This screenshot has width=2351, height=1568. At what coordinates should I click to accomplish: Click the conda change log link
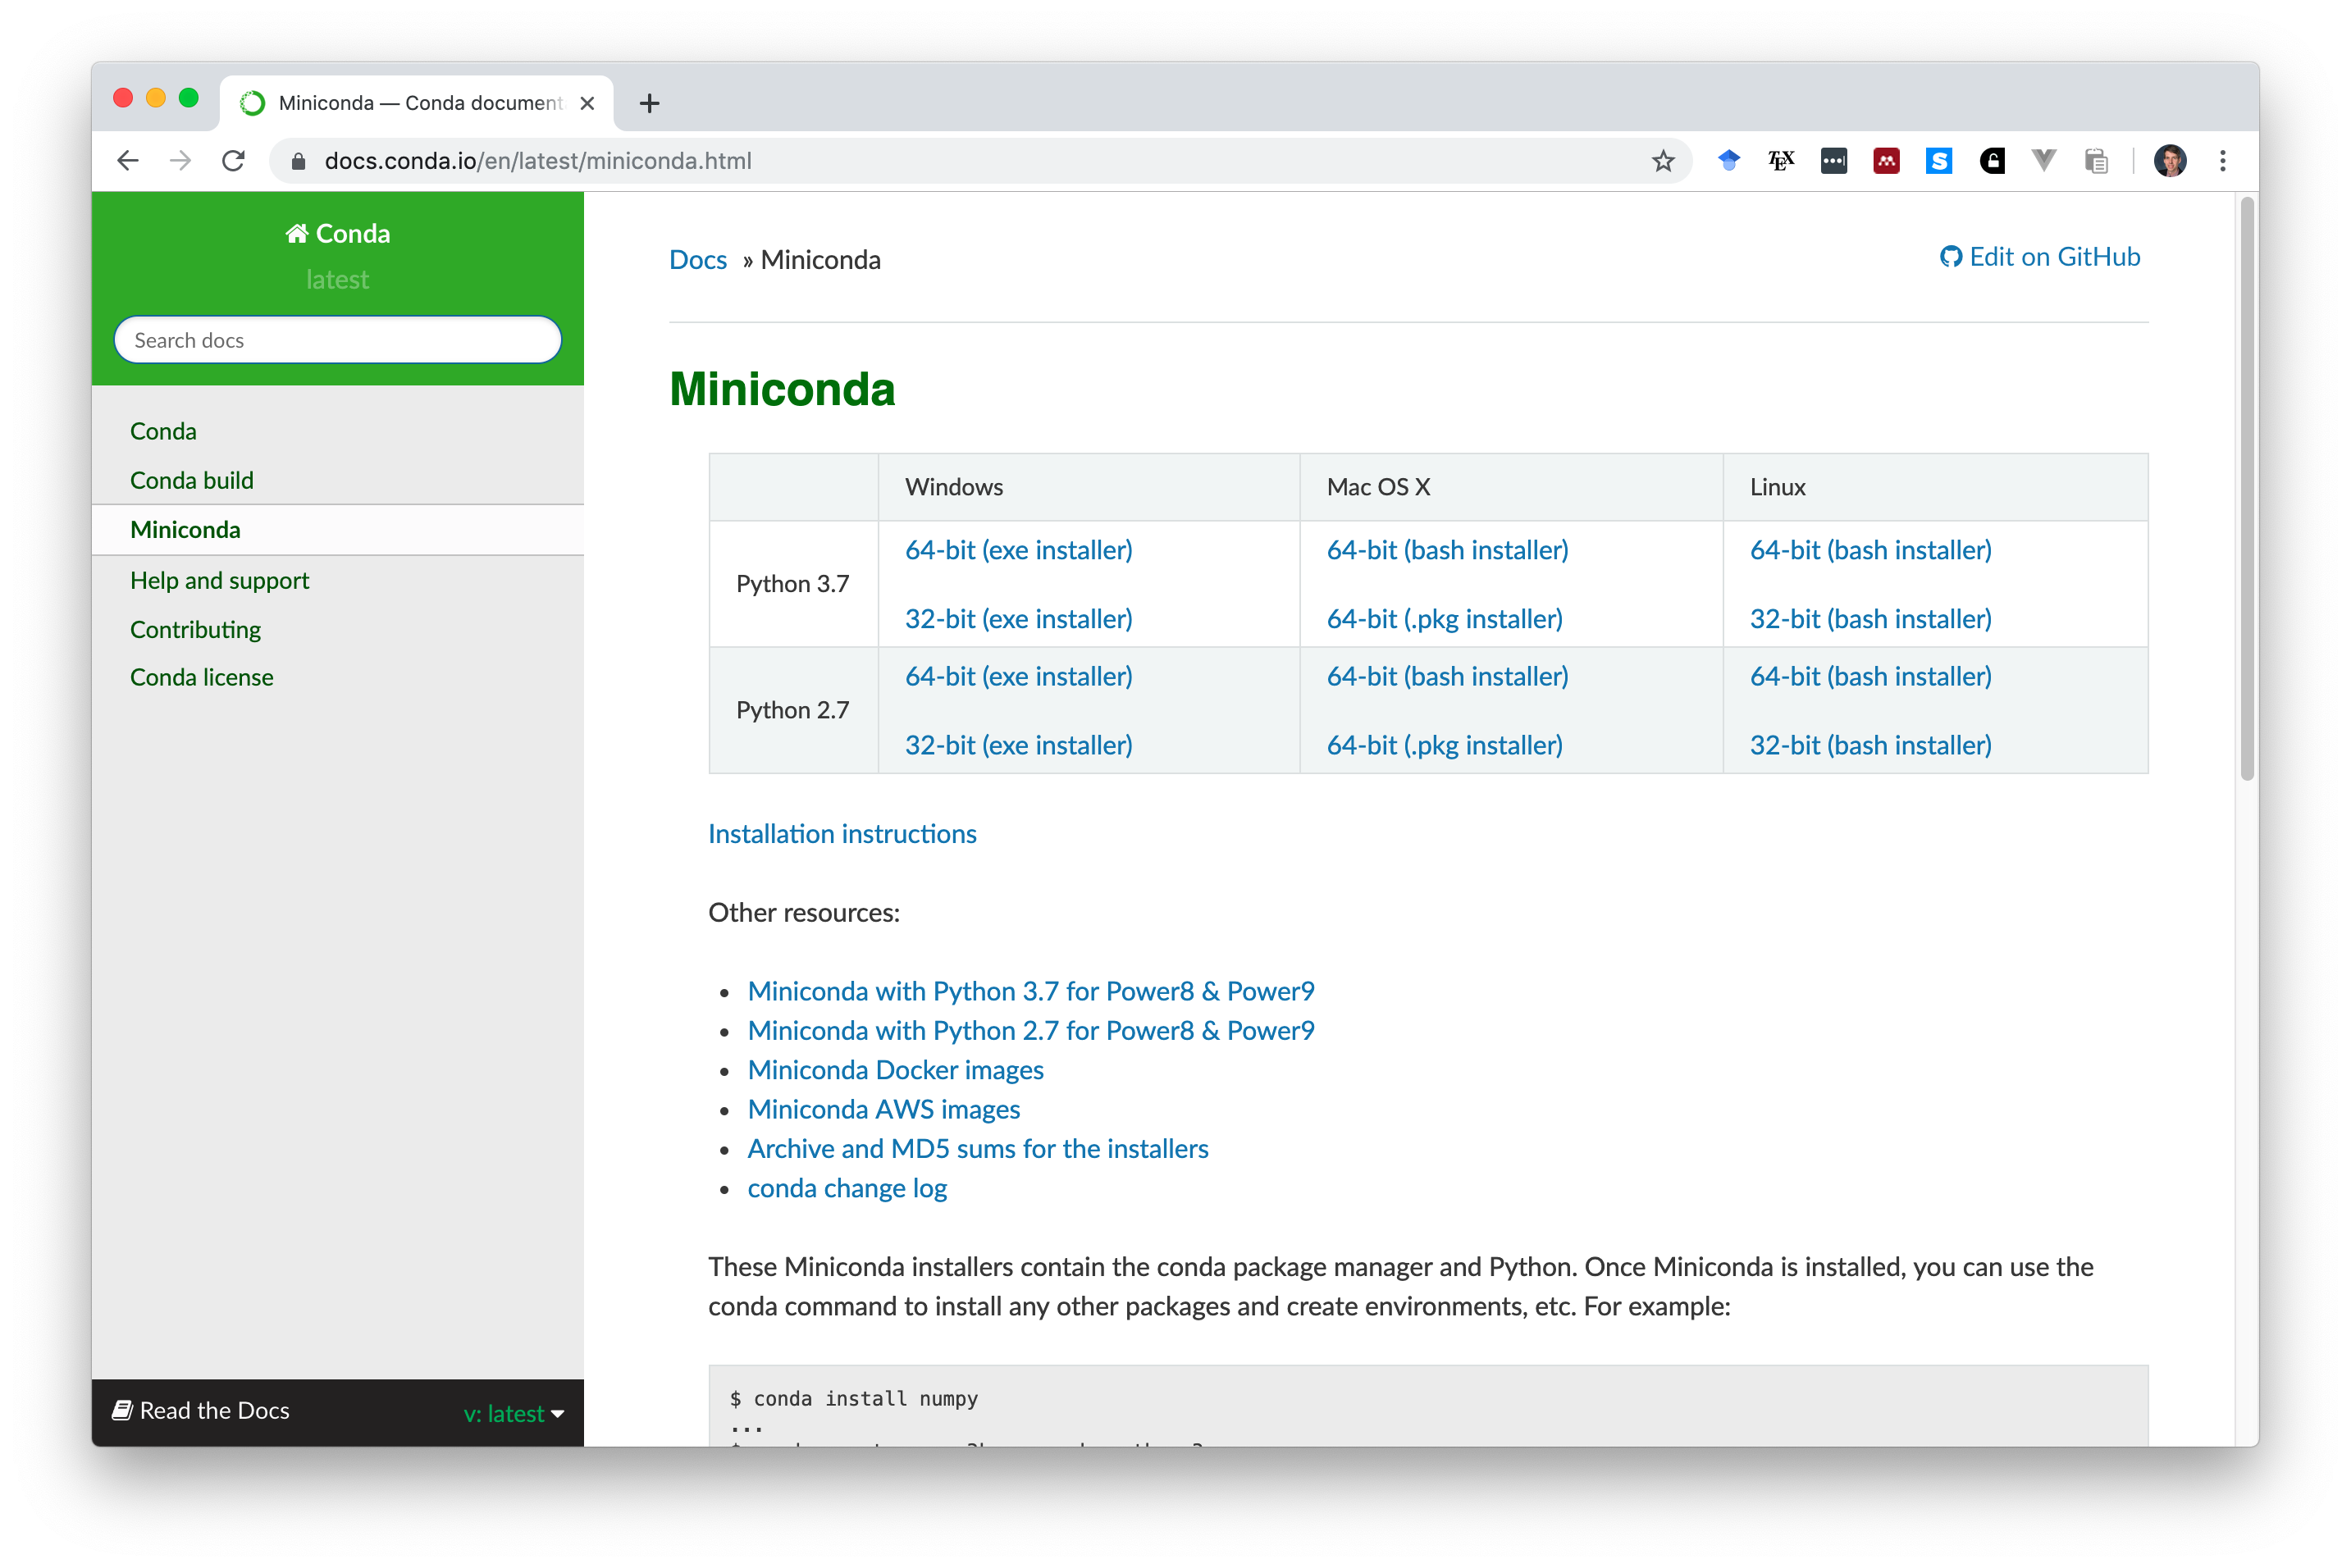tap(847, 1188)
